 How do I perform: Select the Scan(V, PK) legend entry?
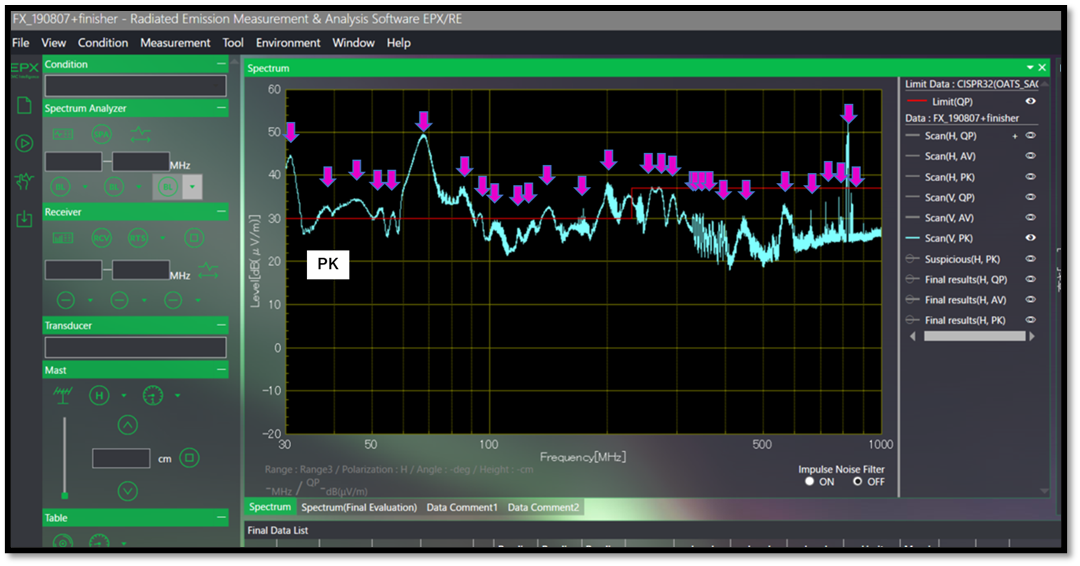pyautogui.click(x=949, y=238)
